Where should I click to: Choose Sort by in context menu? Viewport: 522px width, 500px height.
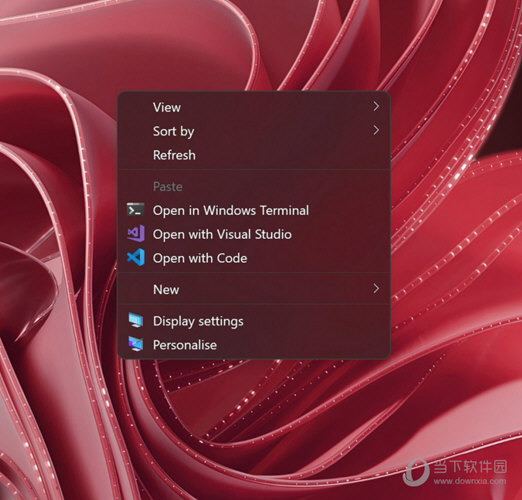click(x=254, y=131)
